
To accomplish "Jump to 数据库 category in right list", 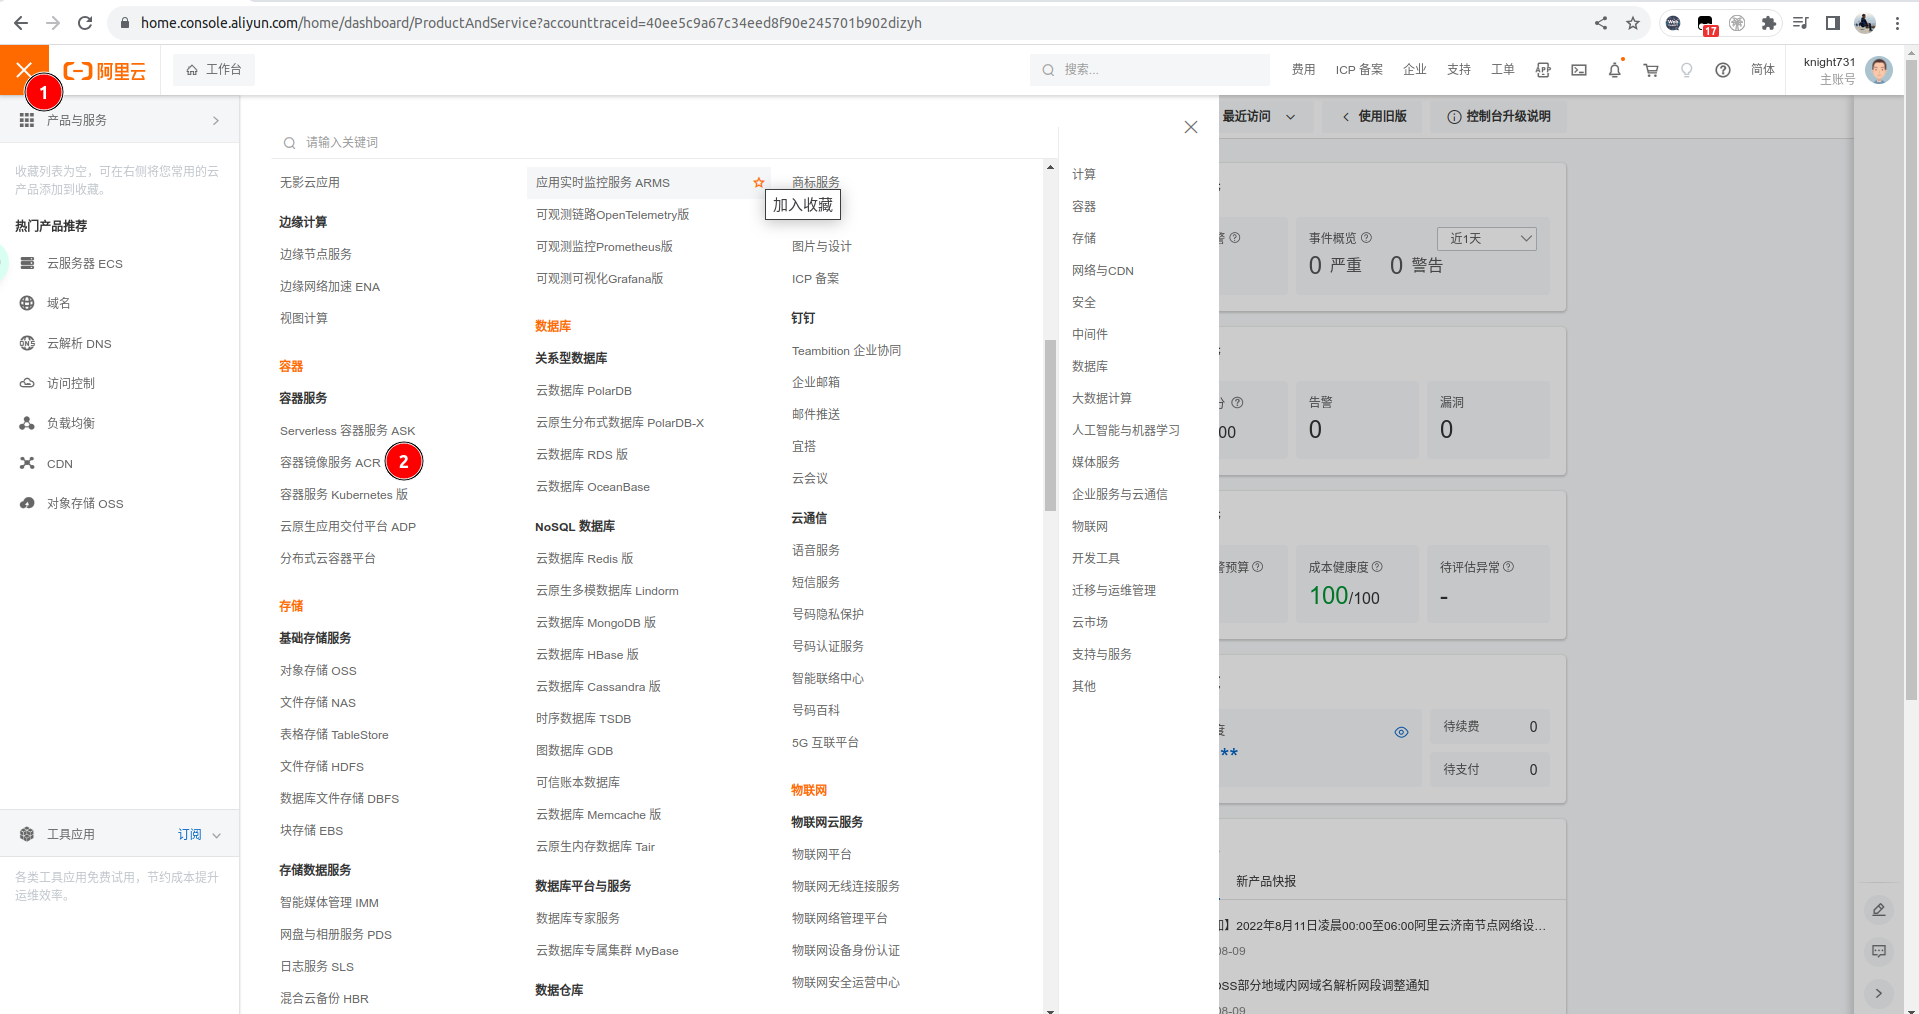I will [x=1090, y=366].
